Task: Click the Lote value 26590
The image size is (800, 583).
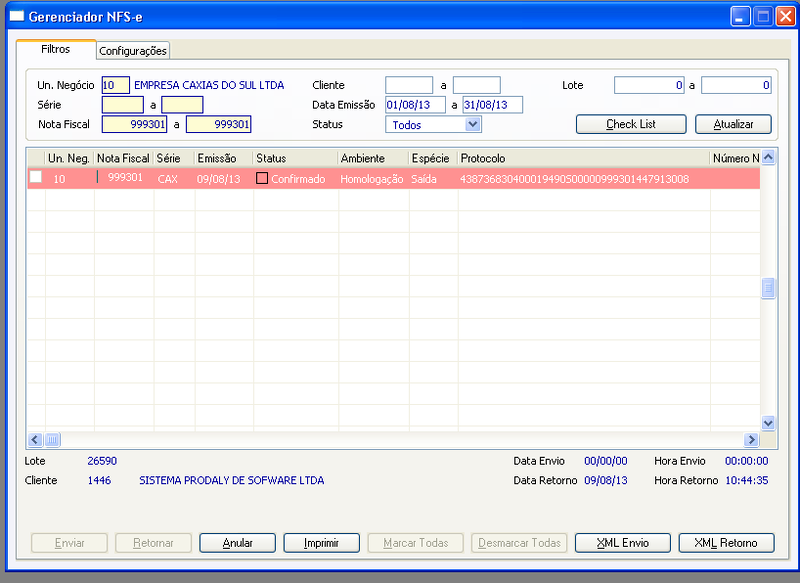Action: tap(102, 461)
